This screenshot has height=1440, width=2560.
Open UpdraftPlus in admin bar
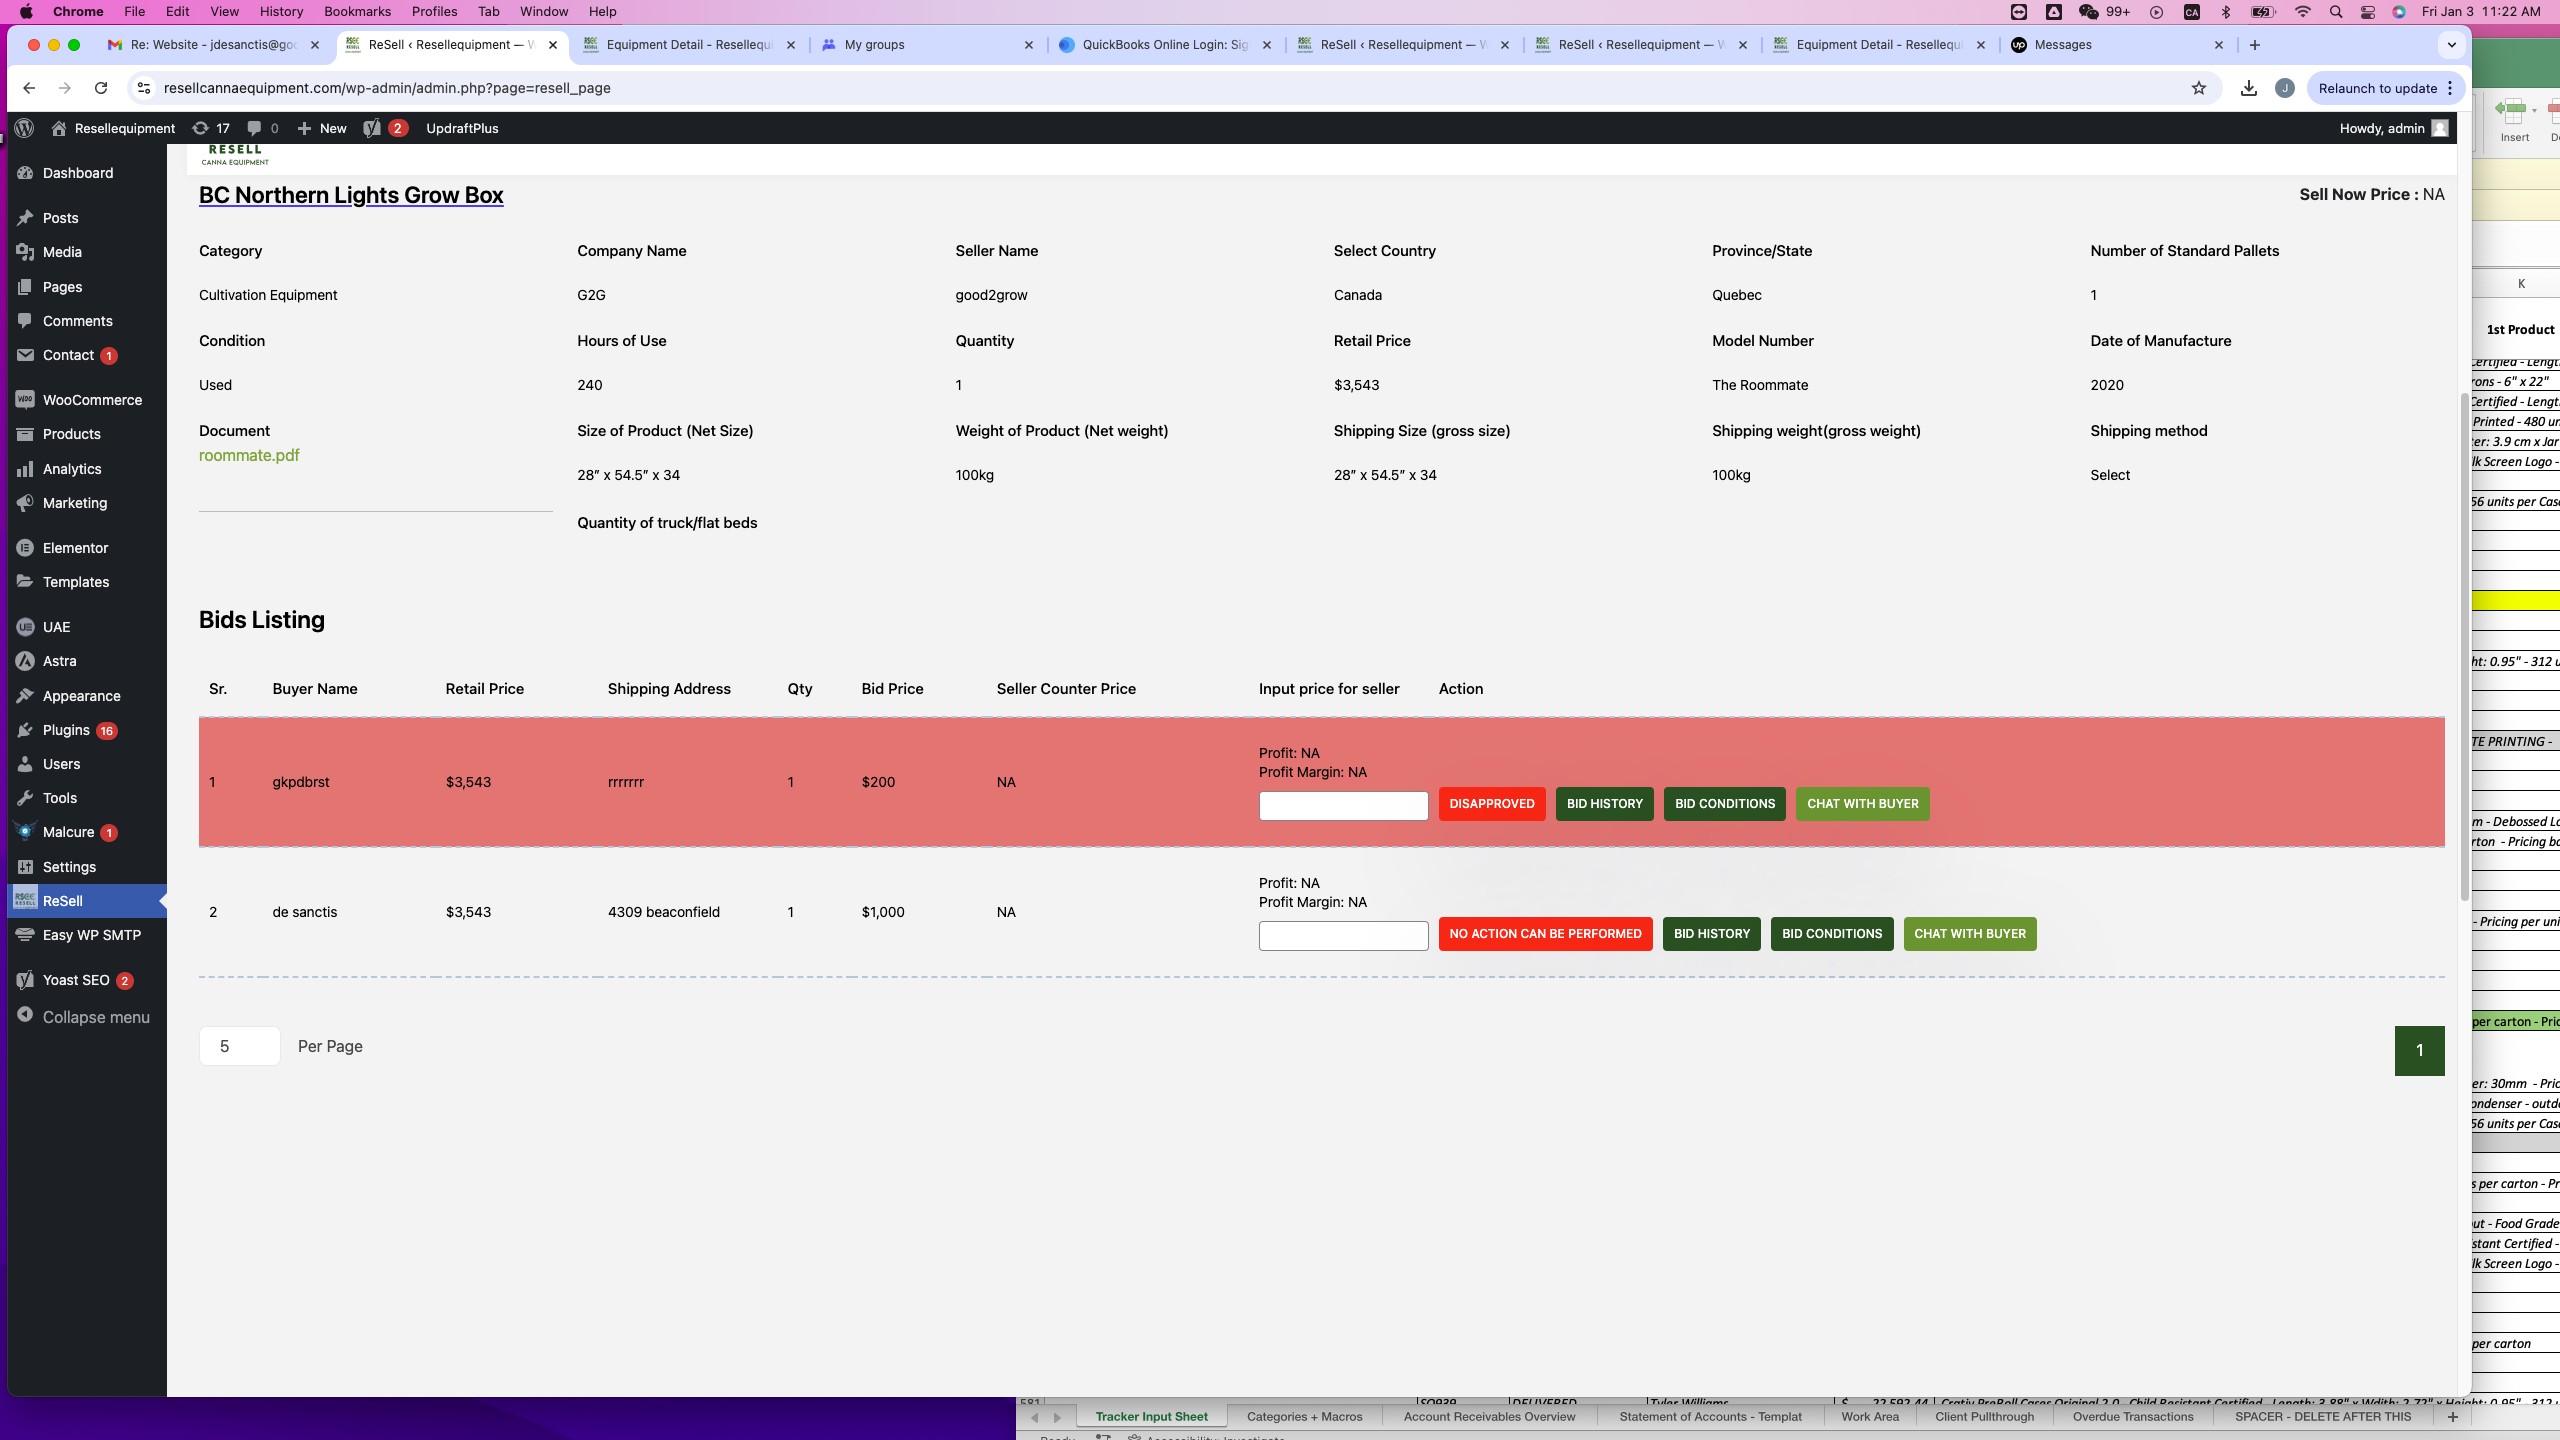462,128
